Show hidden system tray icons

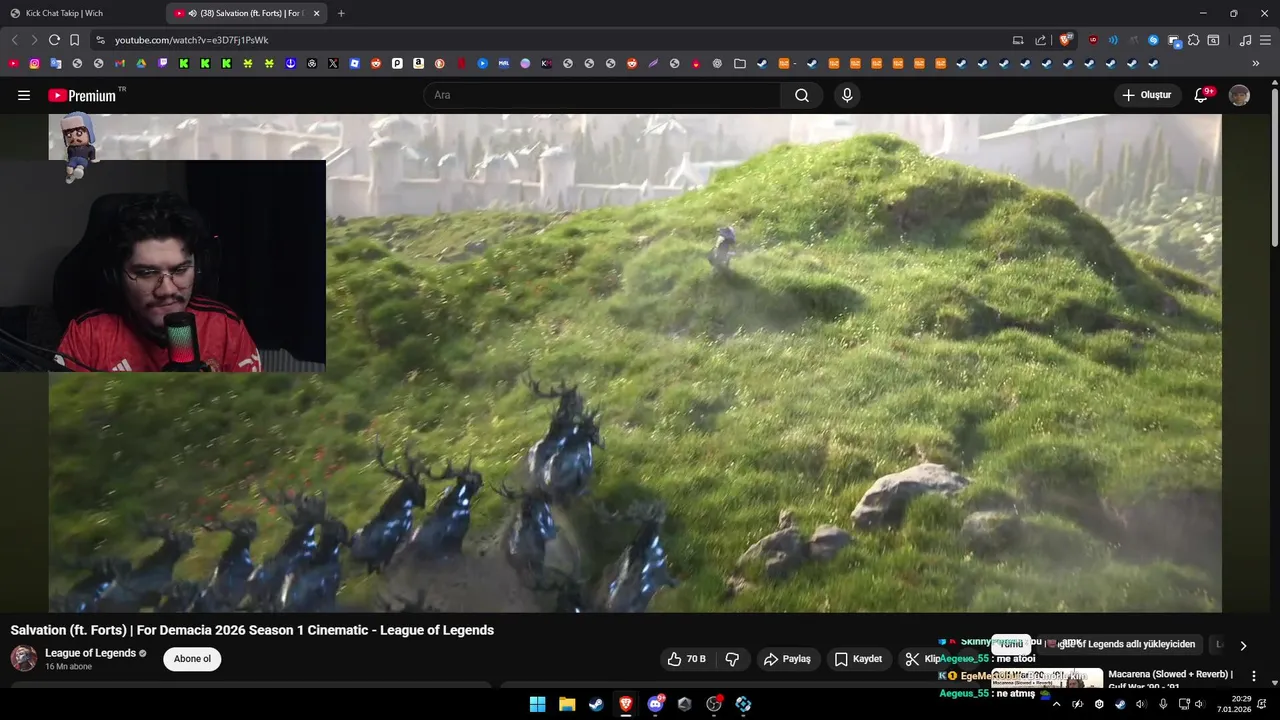tap(1056, 704)
